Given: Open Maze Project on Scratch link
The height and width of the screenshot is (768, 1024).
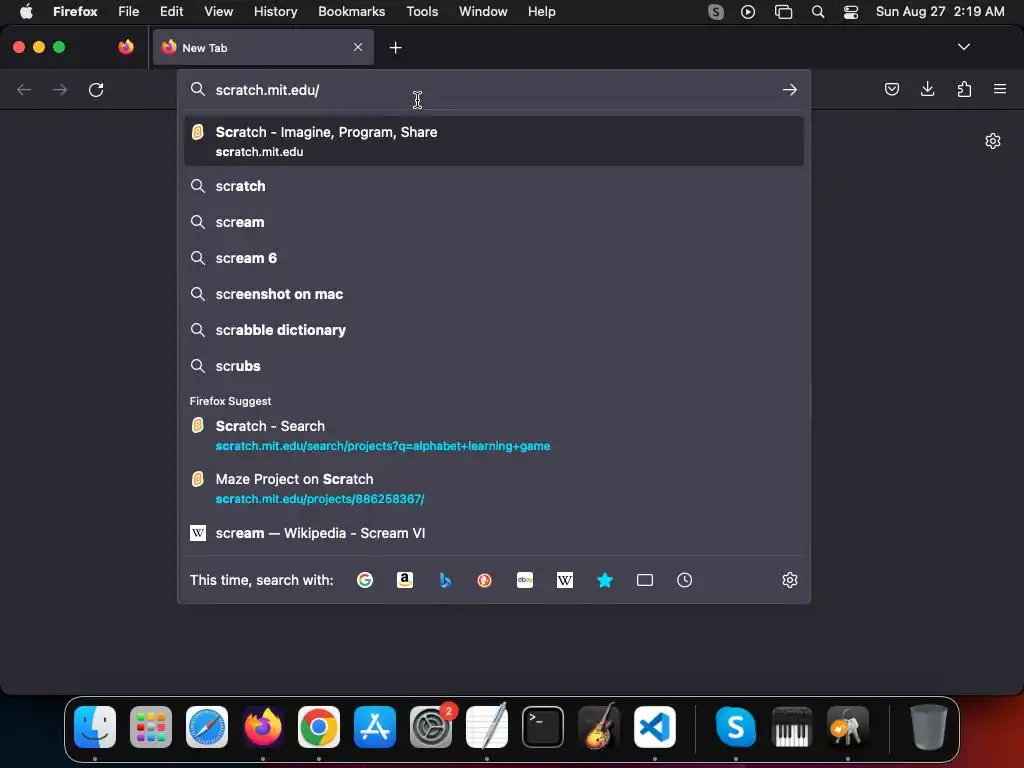Looking at the screenshot, I should point(494,488).
